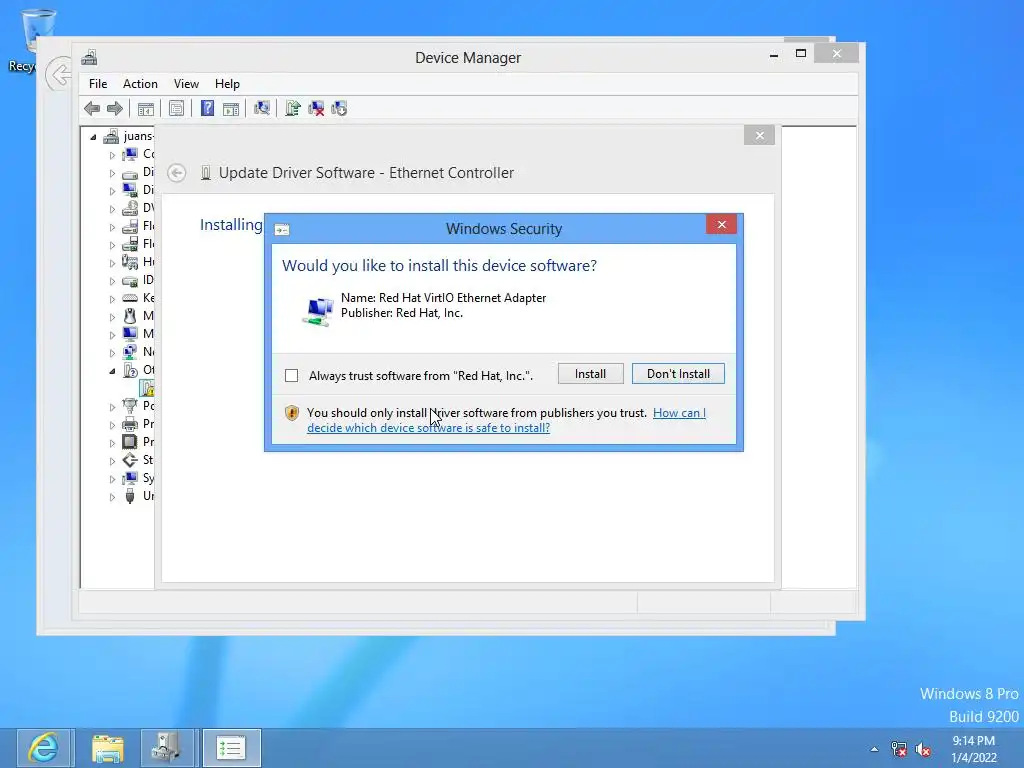
Task: Click the Back arrow in Device Manager toolbar
Action: coord(92,108)
